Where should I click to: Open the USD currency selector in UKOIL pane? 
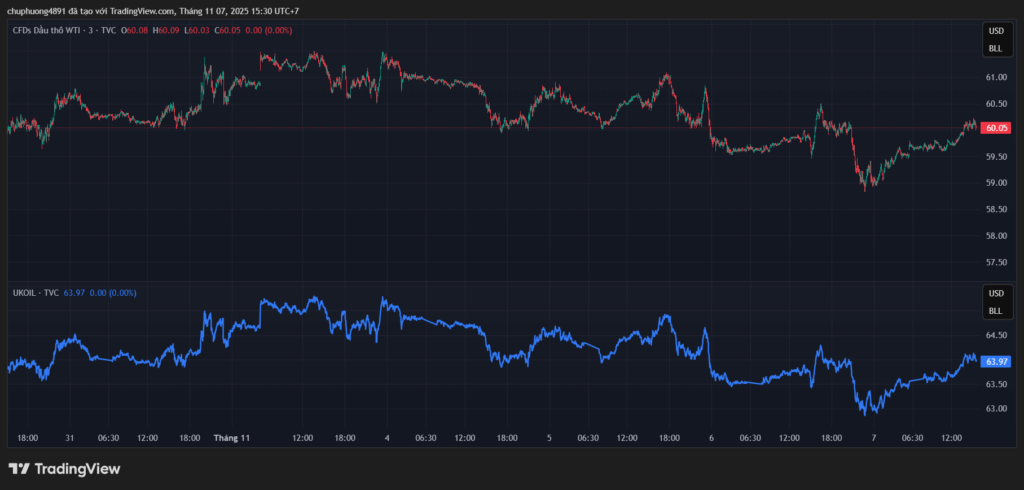pyautogui.click(x=995, y=294)
